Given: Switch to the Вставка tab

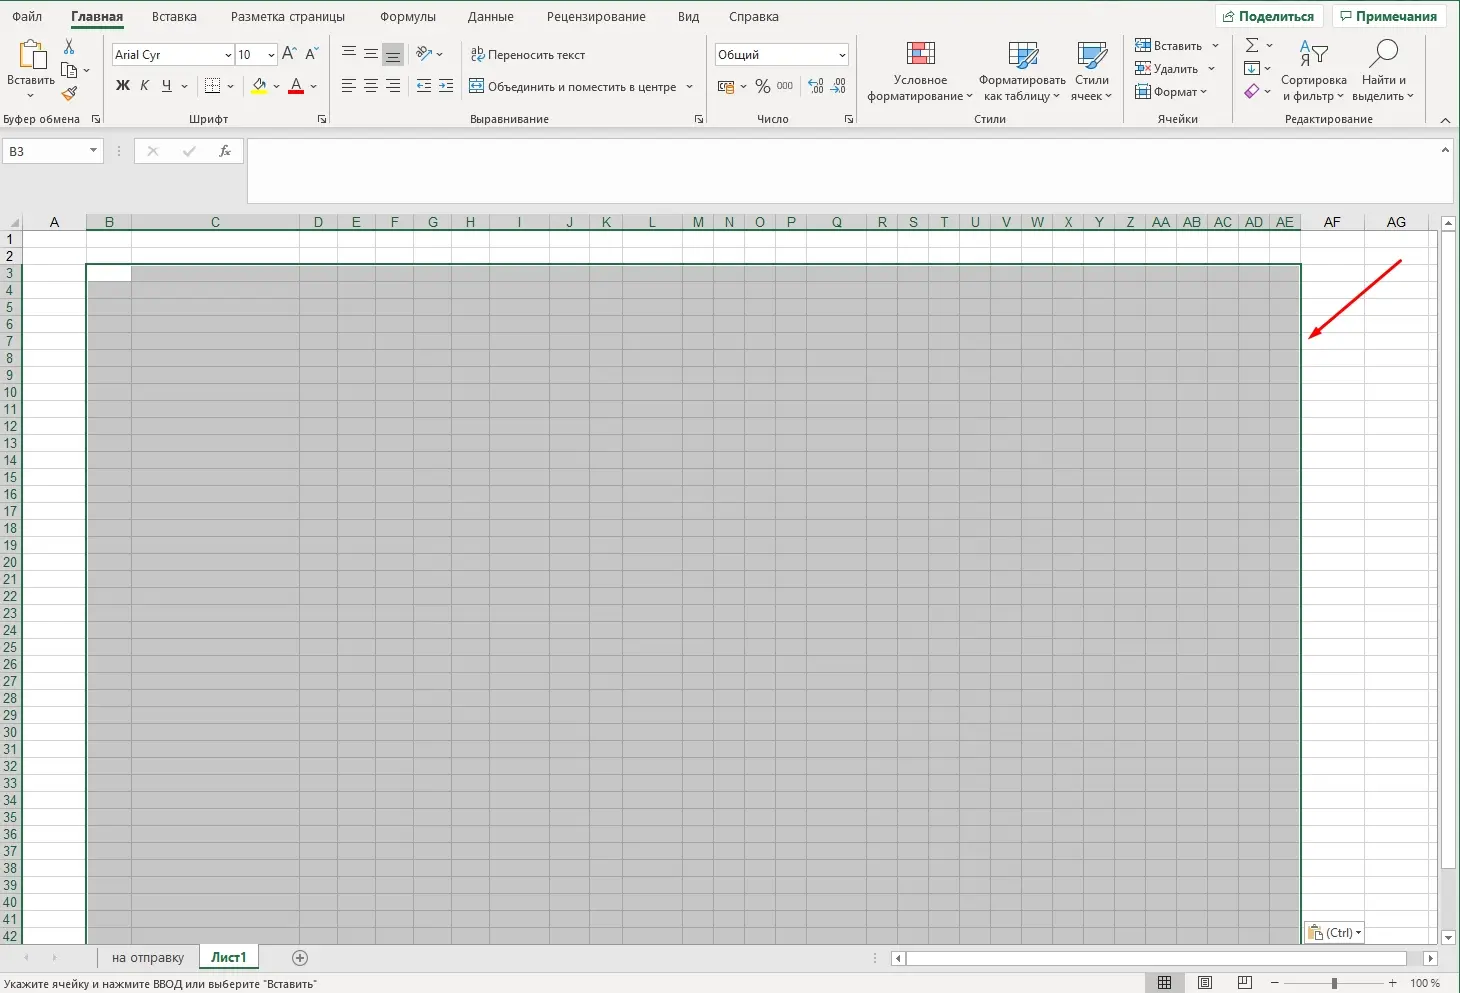Looking at the screenshot, I should (x=174, y=17).
